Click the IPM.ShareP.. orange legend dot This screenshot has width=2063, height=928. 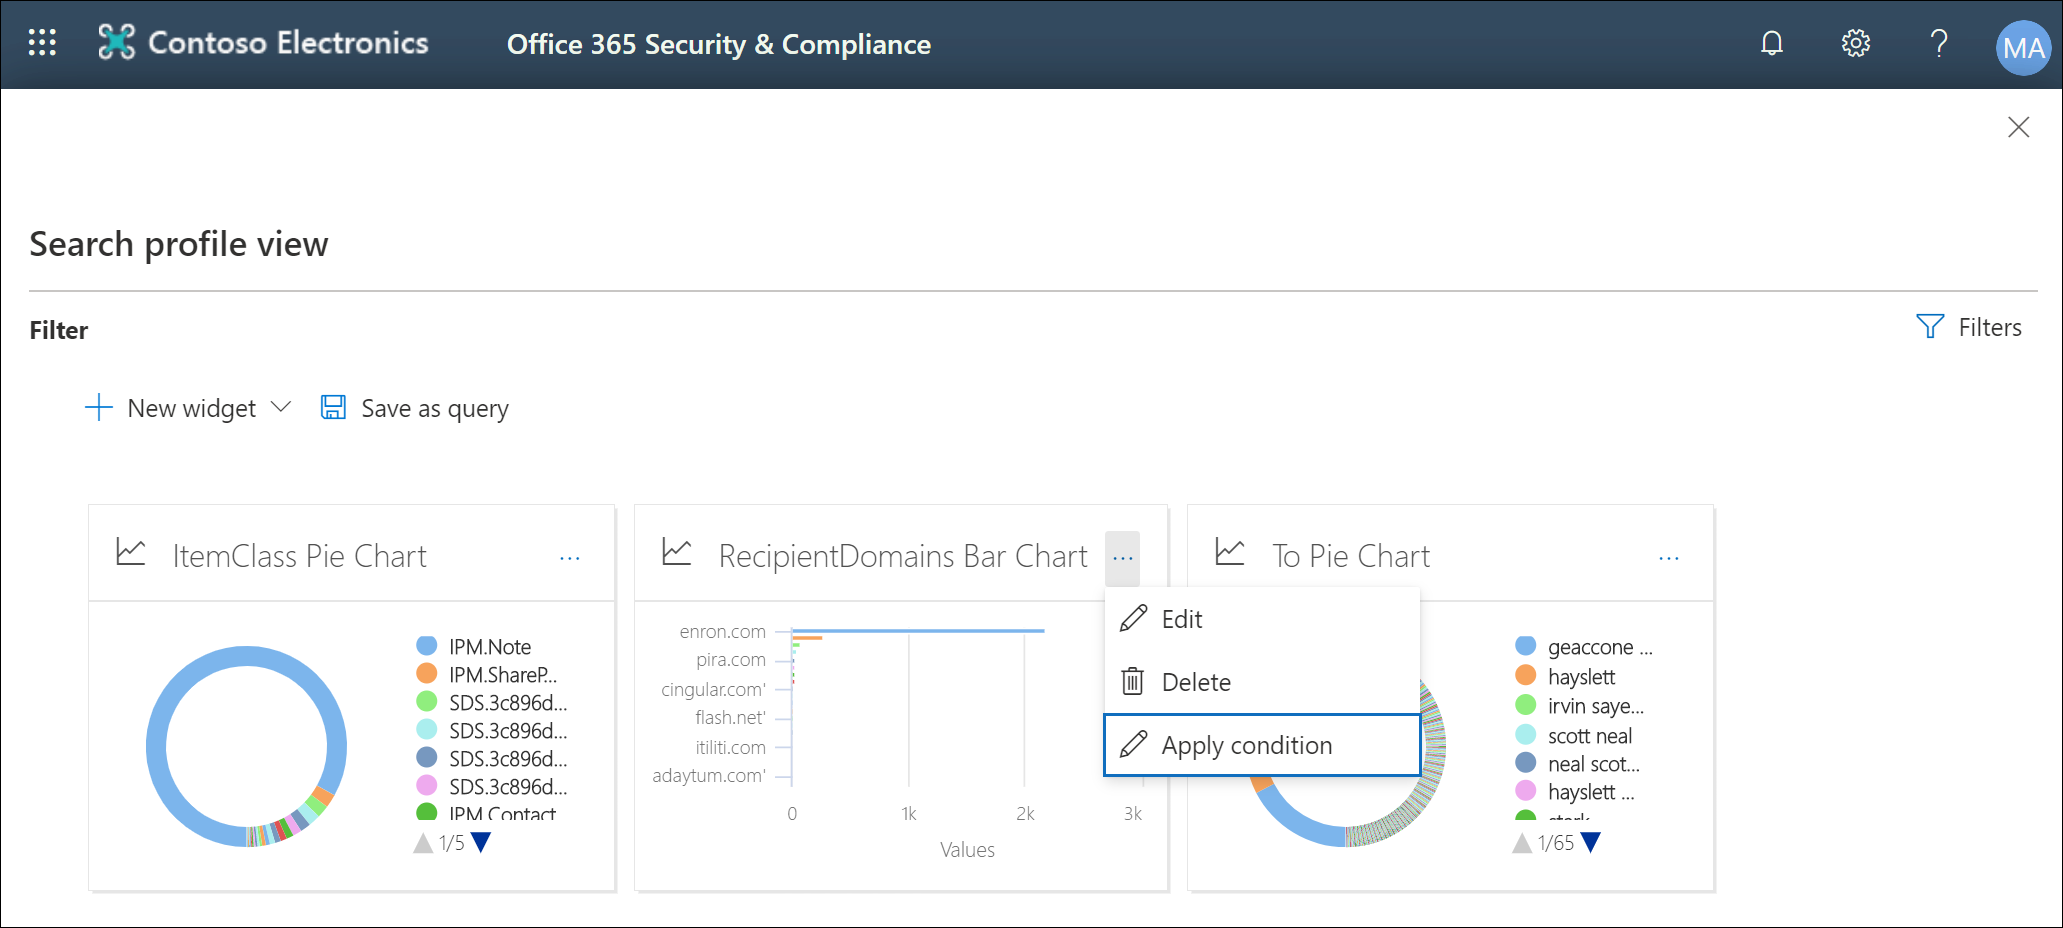pyautogui.click(x=426, y=674)
